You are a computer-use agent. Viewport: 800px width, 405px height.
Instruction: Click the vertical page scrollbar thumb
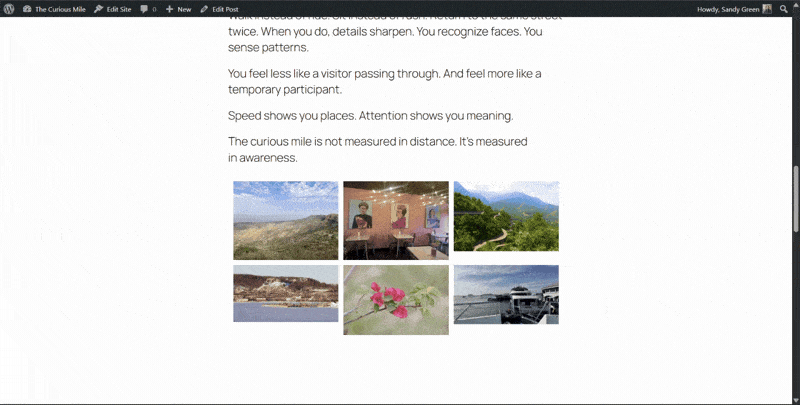(795, 198)
